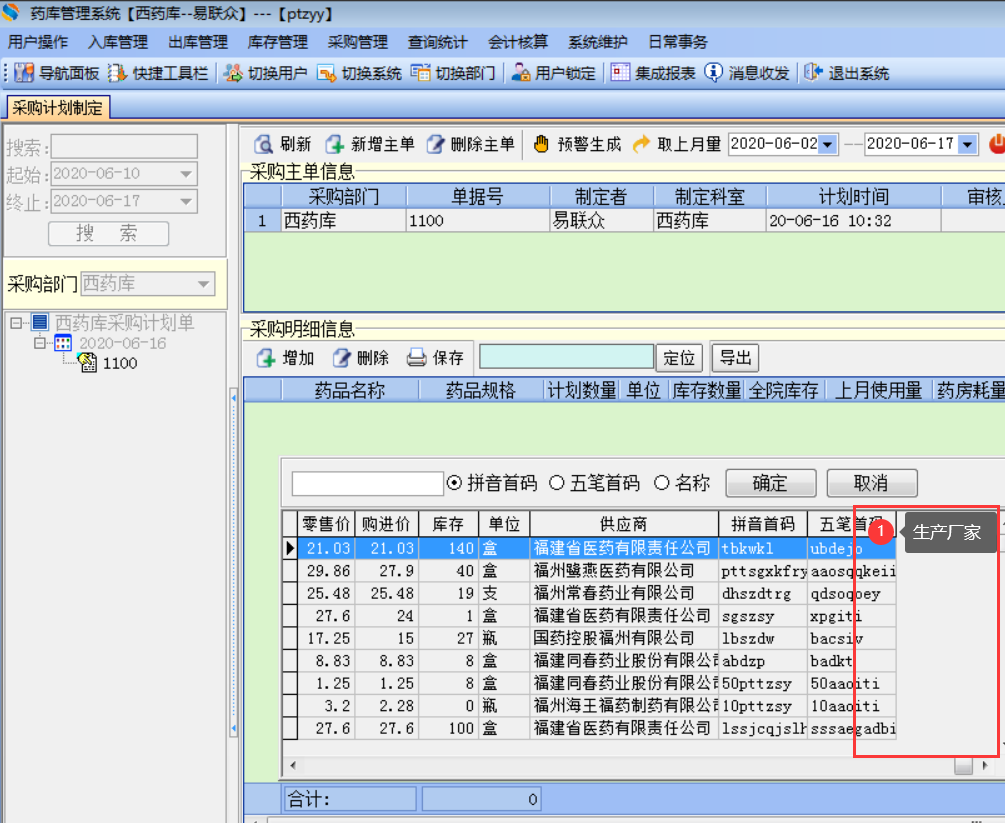The height and width of the screenshot is (823, 1005).
Task: Collapse the 2020-06-16 tree node
Action: tap(40, 343)
